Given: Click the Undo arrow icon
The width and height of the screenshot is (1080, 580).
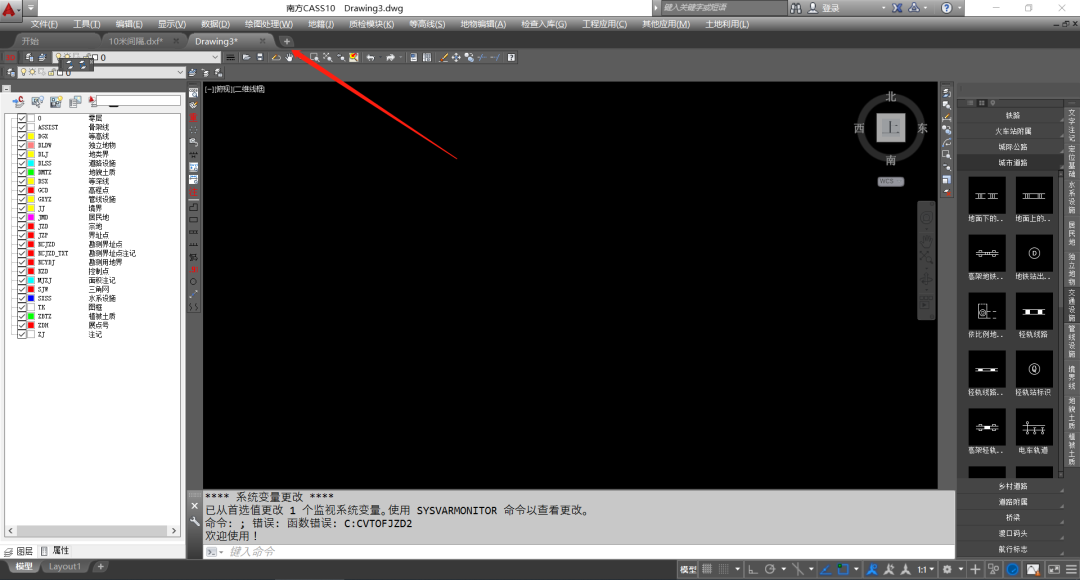Looking at the screenshot, I should point(371,58).
